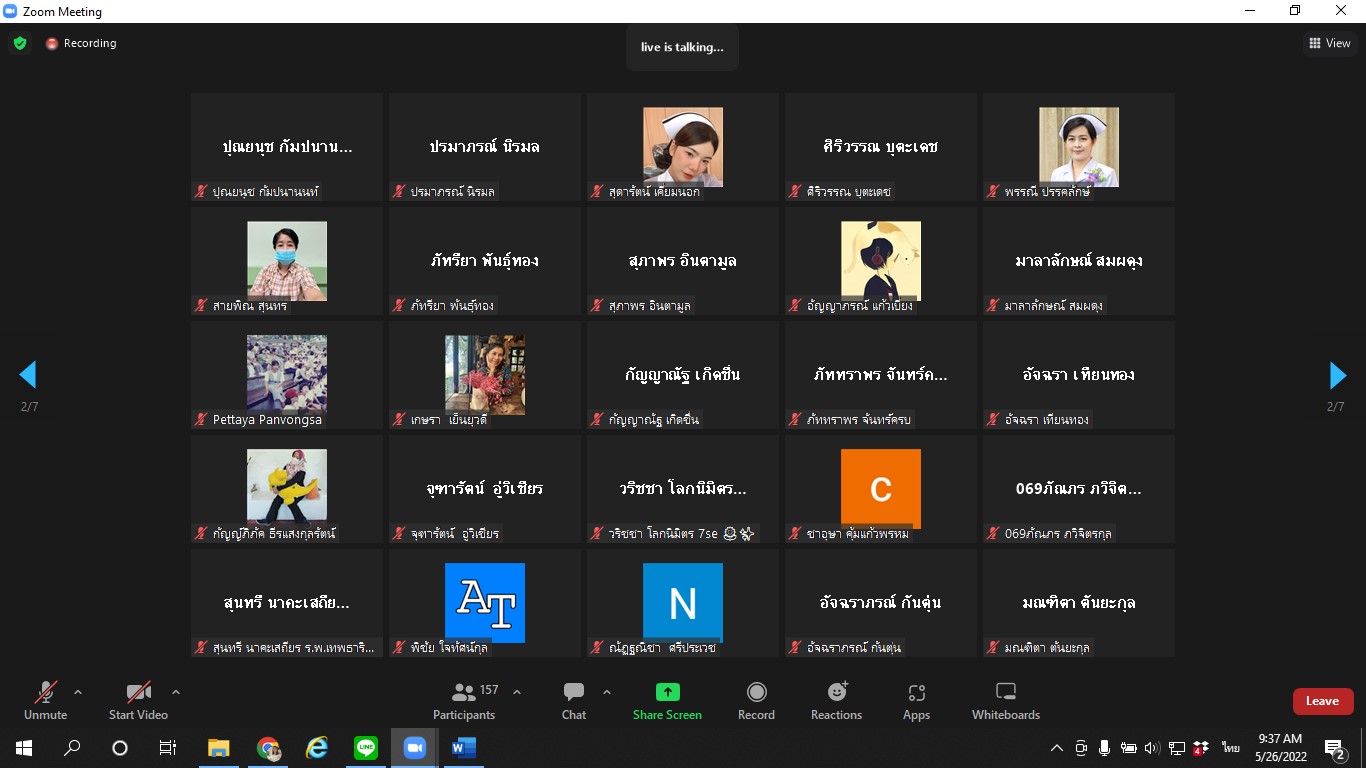Turn on camera with Start Video

tap(138, 700)
